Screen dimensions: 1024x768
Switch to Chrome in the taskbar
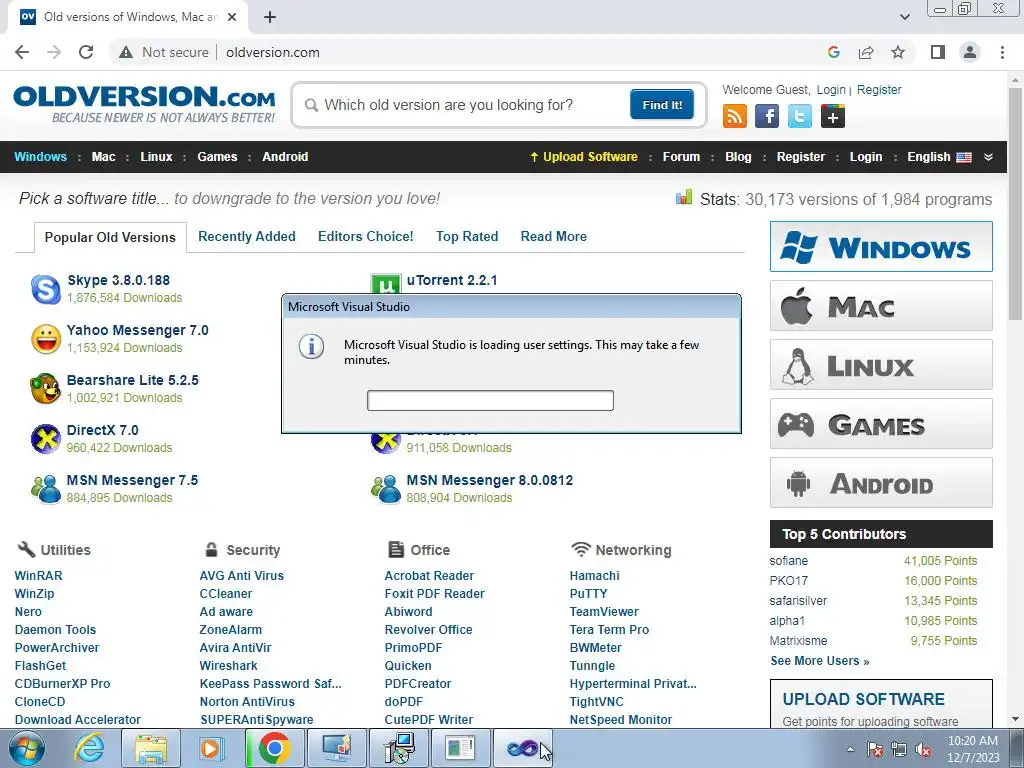274,748
